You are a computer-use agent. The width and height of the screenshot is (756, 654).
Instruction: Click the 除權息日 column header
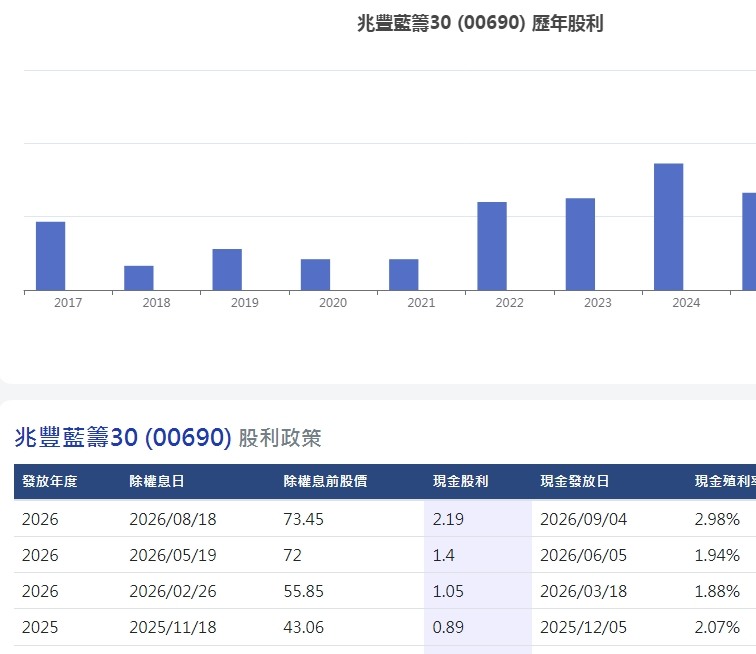(x=157, y=481)
